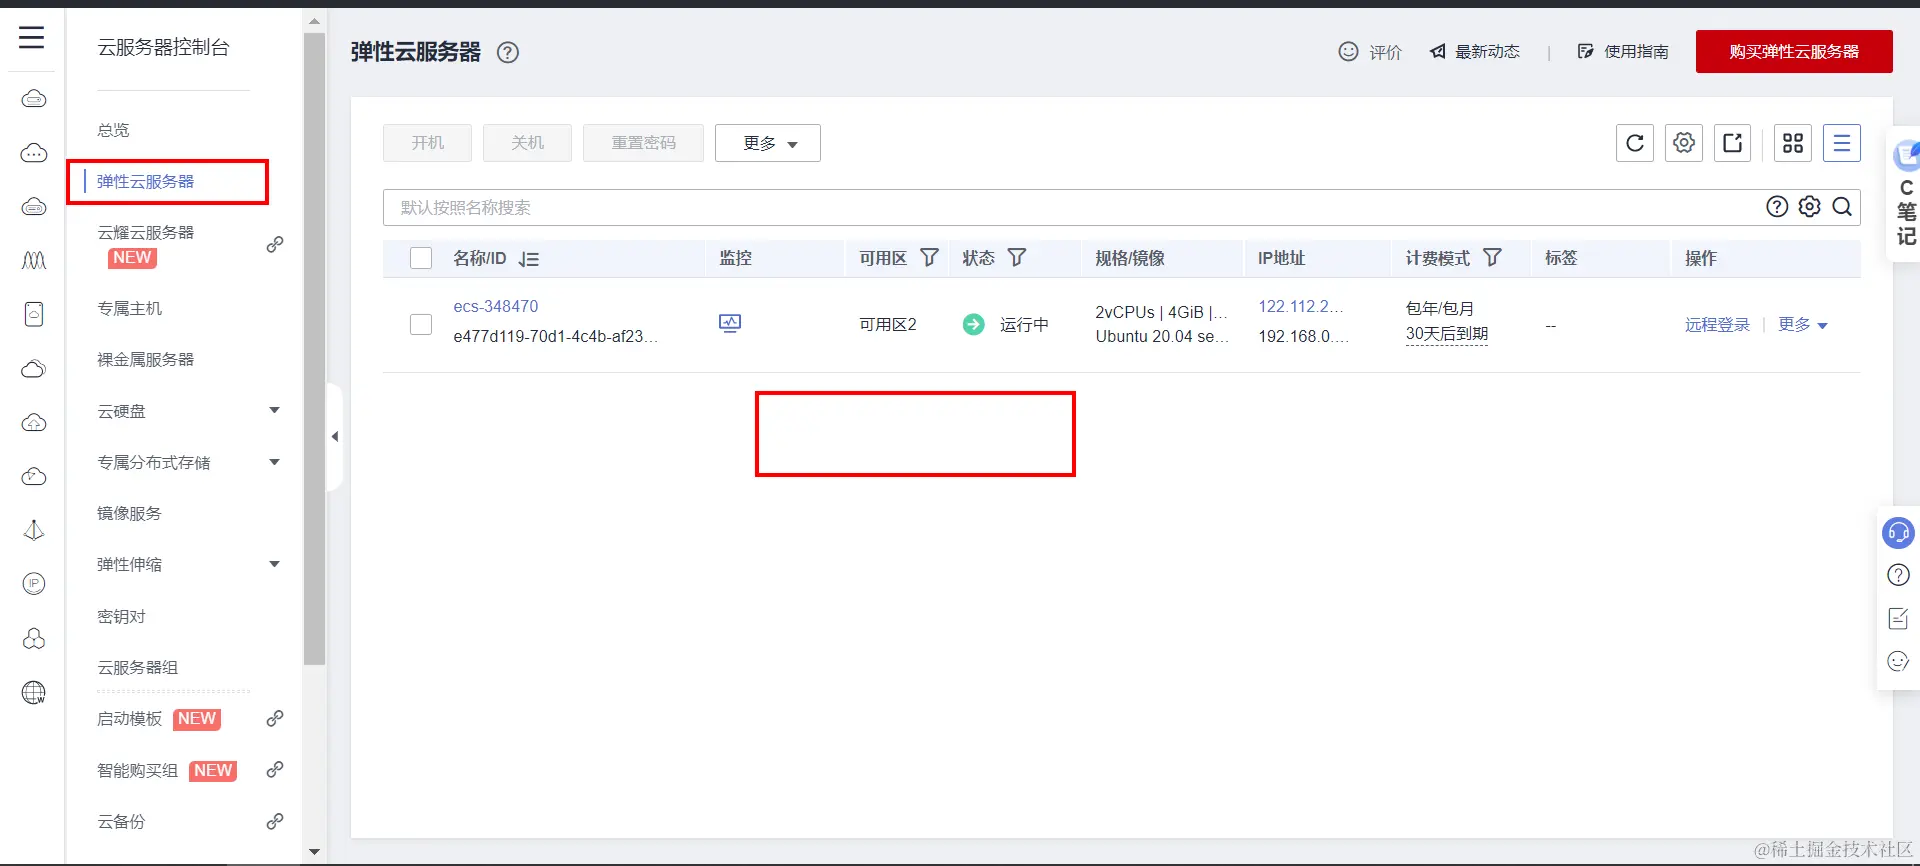The width and height of the screenshot is (1920, 866).
Task: Click external link icon beside 云耀云服务器
Action: click(275, 245)
